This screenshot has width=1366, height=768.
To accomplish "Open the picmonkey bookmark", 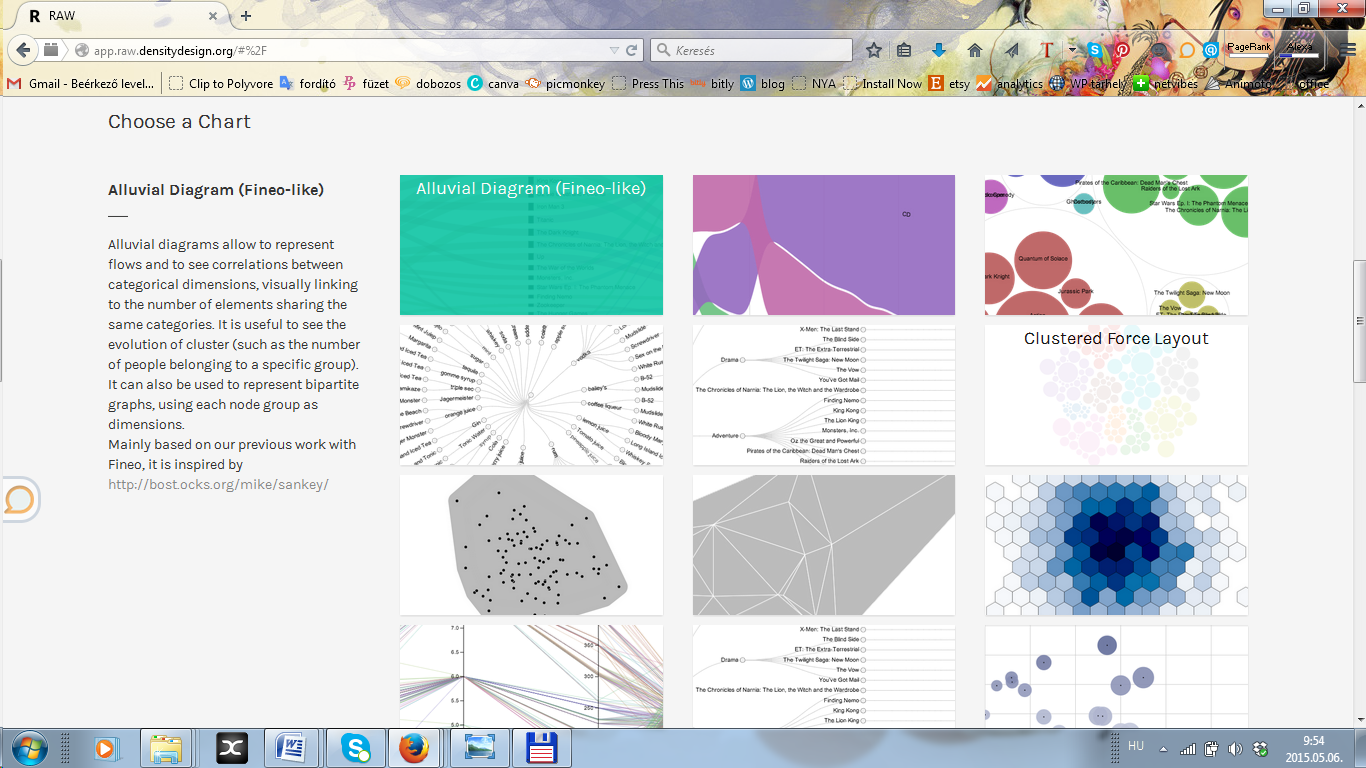I will pos(565,84).
